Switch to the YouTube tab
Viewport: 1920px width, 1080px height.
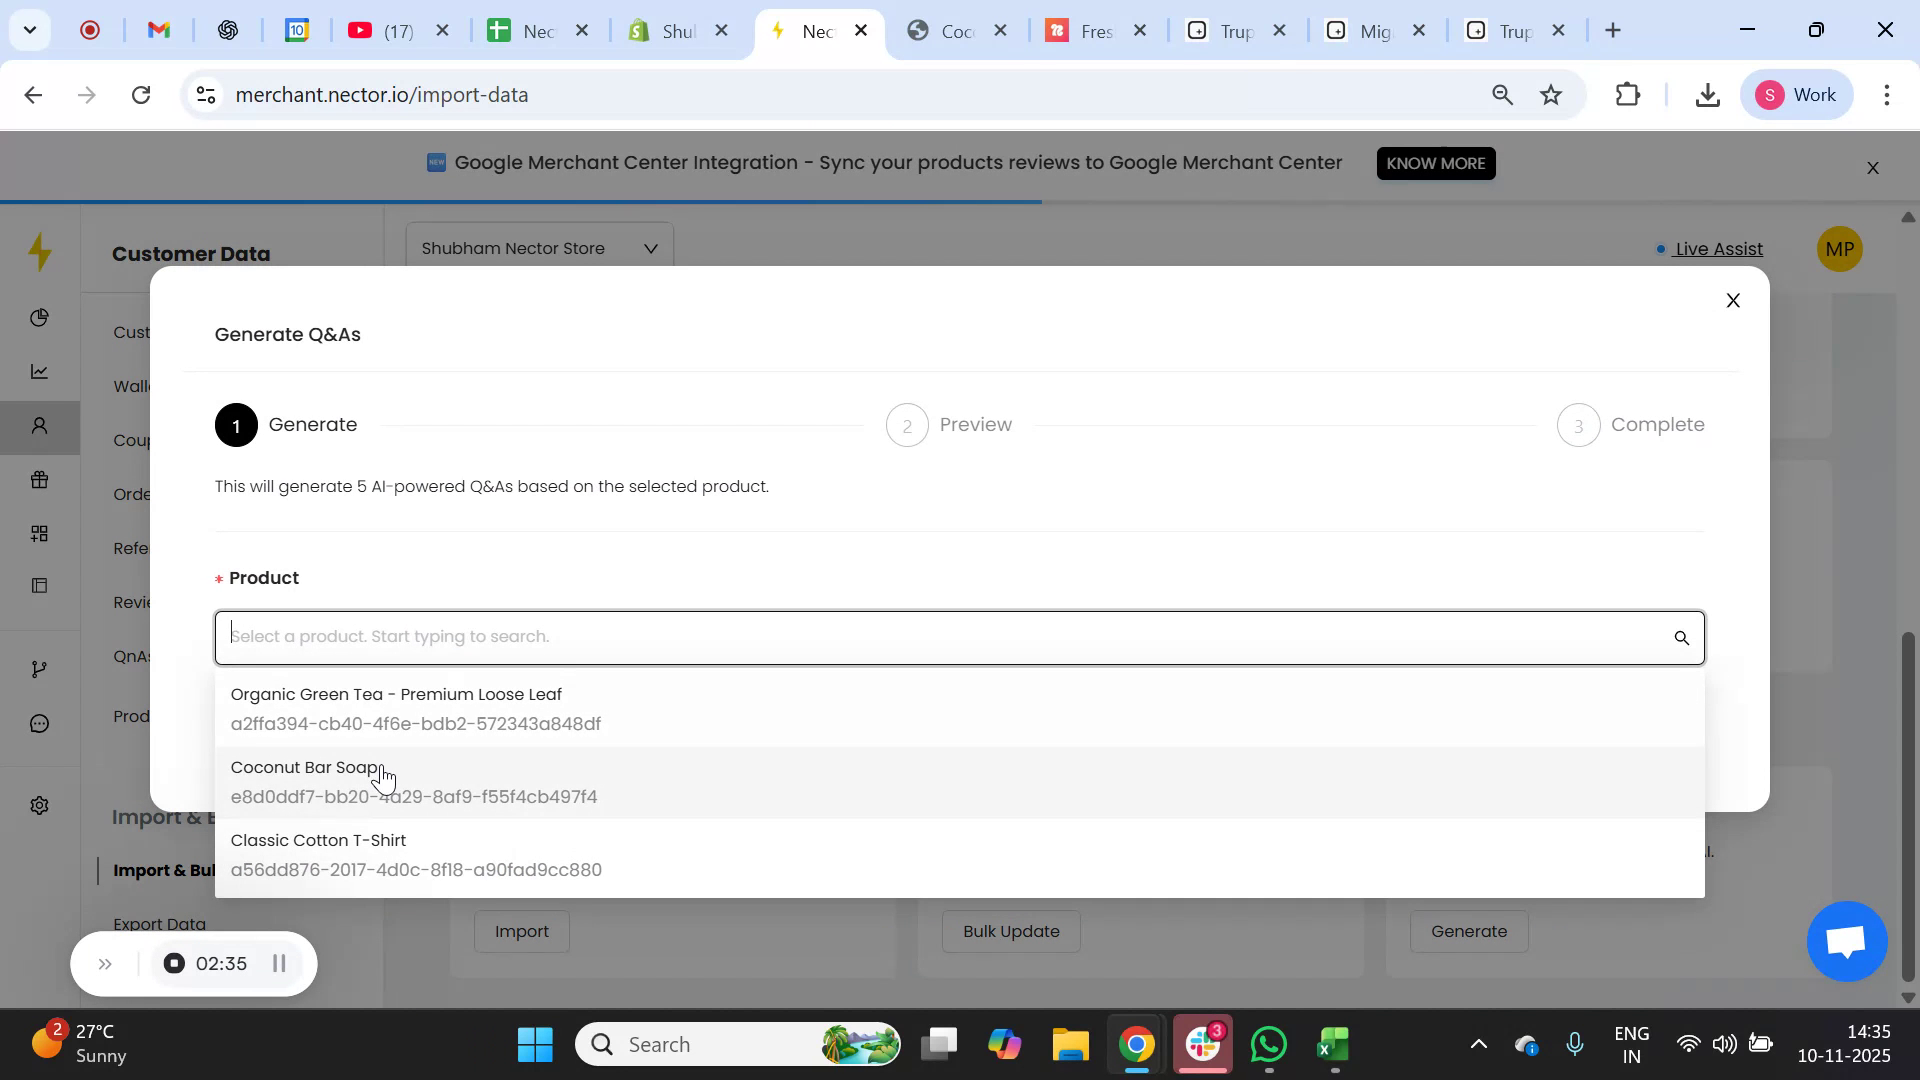[380, 30]
